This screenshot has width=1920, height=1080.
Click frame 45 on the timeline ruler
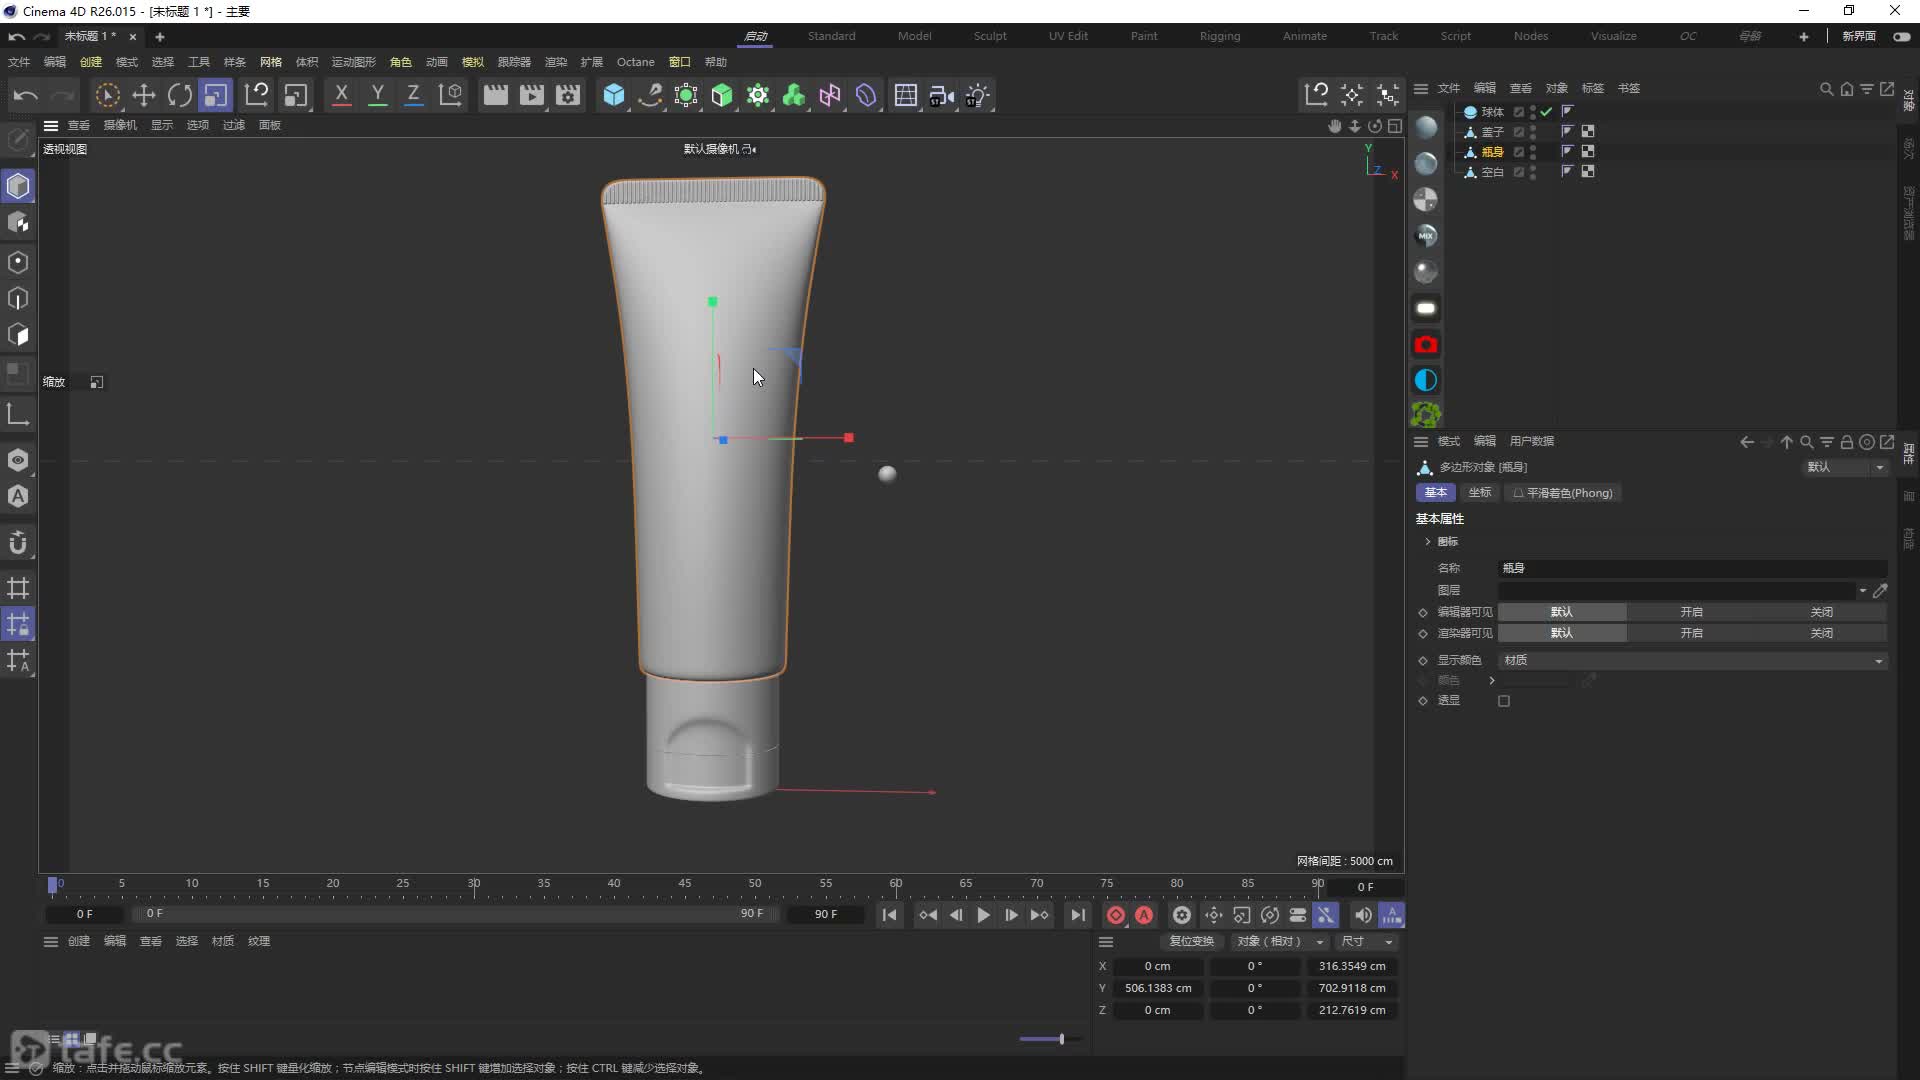click(684, 884)
